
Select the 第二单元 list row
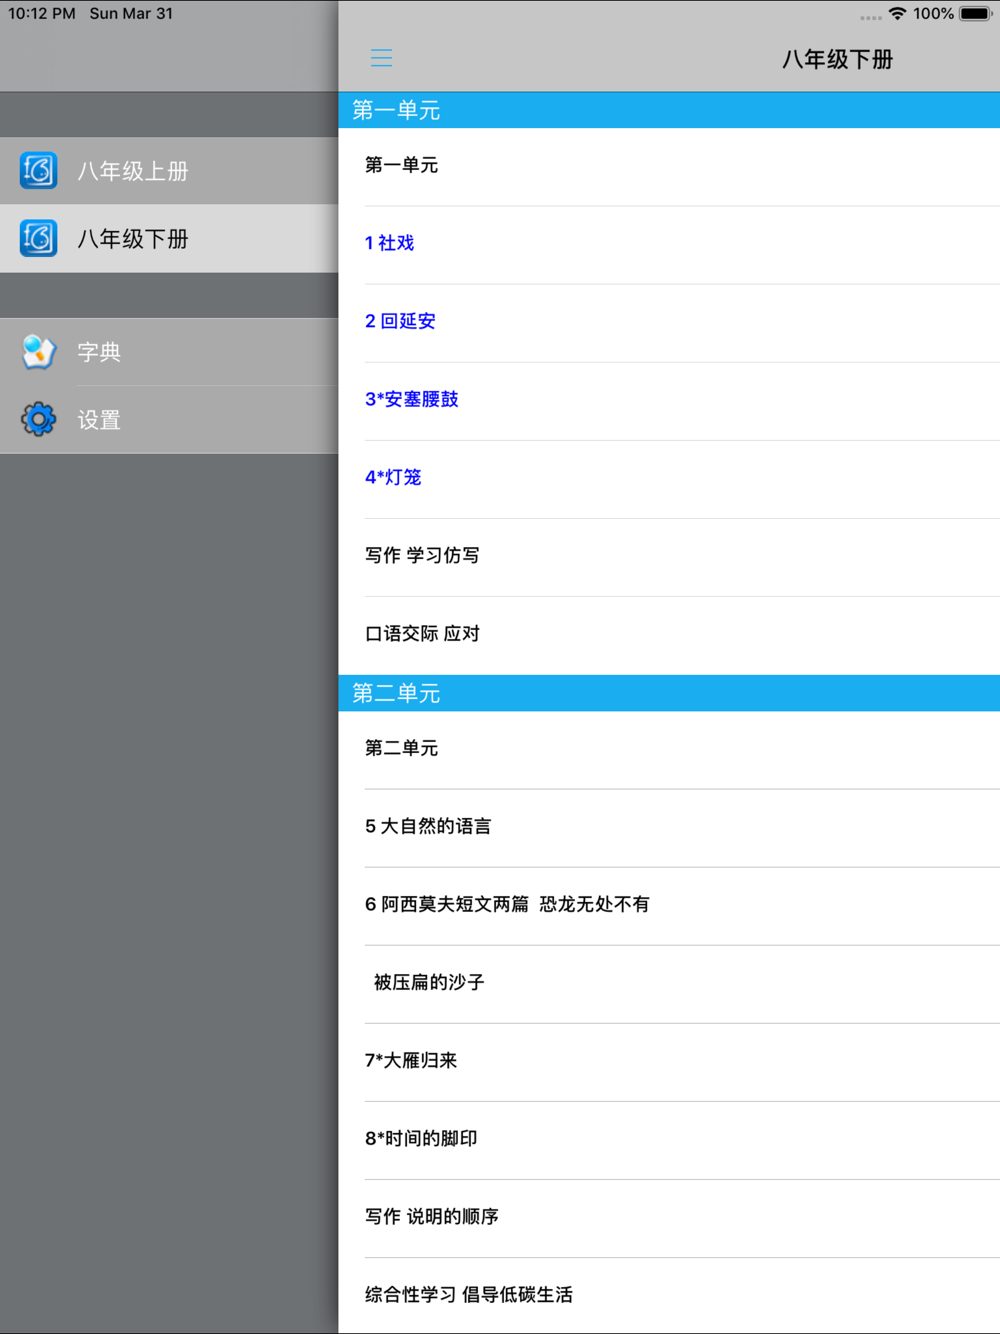669,750
